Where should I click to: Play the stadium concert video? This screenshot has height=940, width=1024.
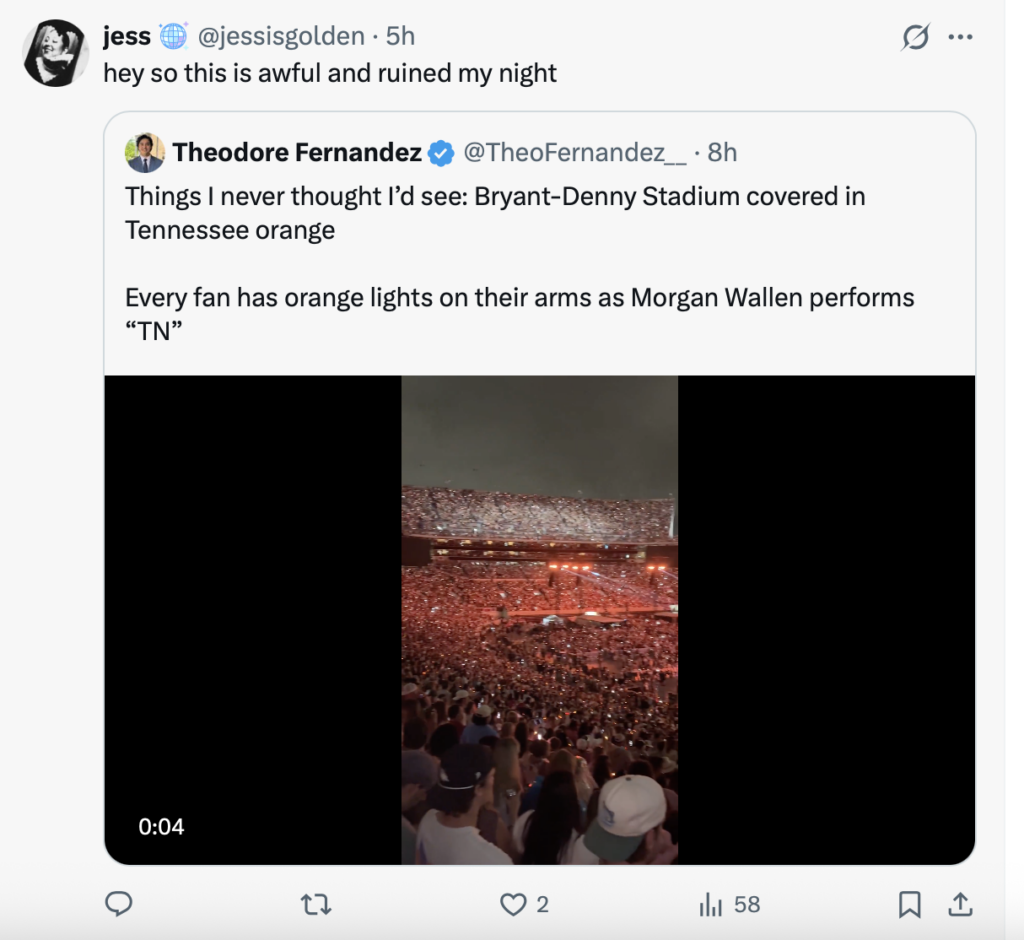(x=540, y=620)
